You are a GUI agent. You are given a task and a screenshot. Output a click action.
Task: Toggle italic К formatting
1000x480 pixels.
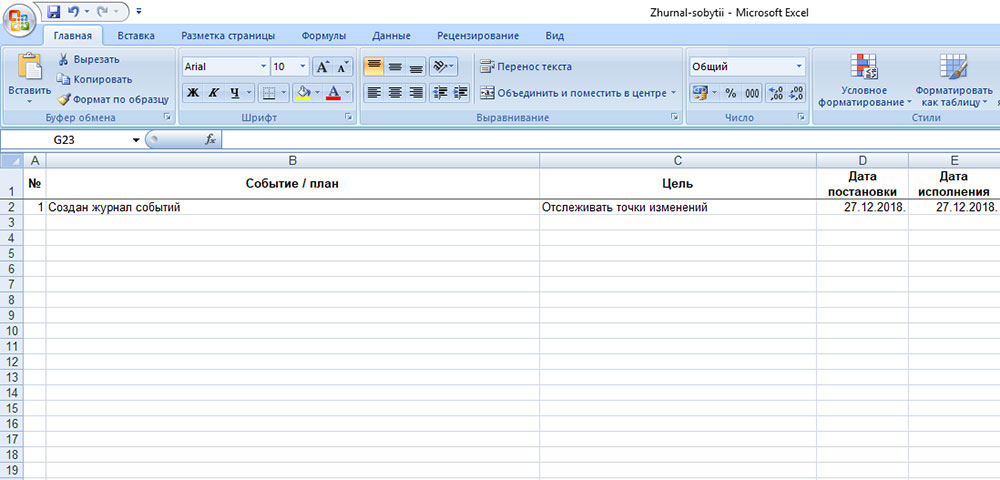pyautogui.click(x=214, y=93)
